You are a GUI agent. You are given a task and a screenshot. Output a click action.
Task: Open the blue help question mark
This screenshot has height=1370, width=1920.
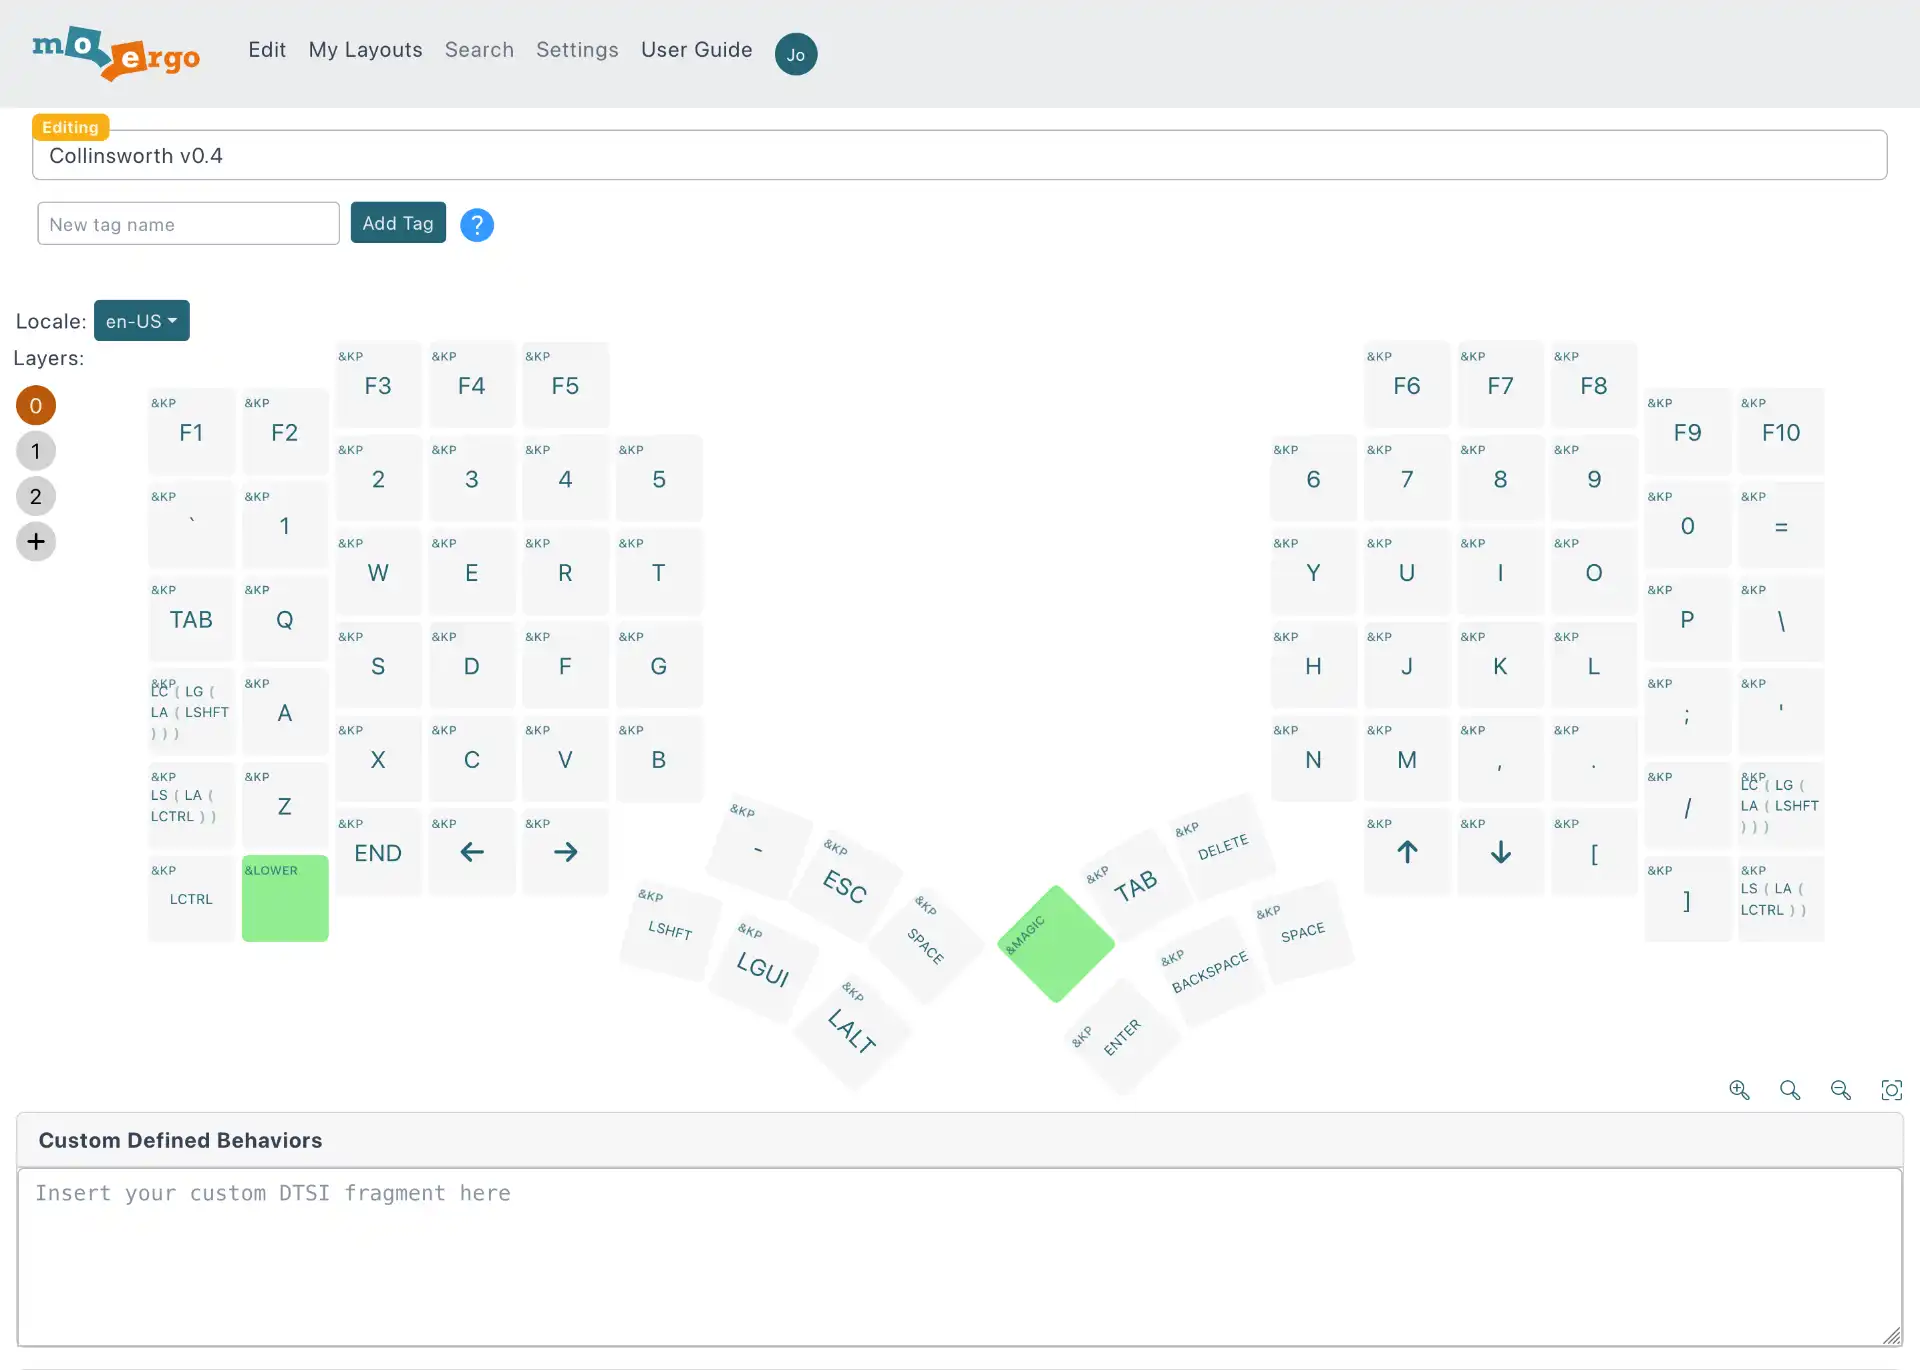(x=477, y=225)
